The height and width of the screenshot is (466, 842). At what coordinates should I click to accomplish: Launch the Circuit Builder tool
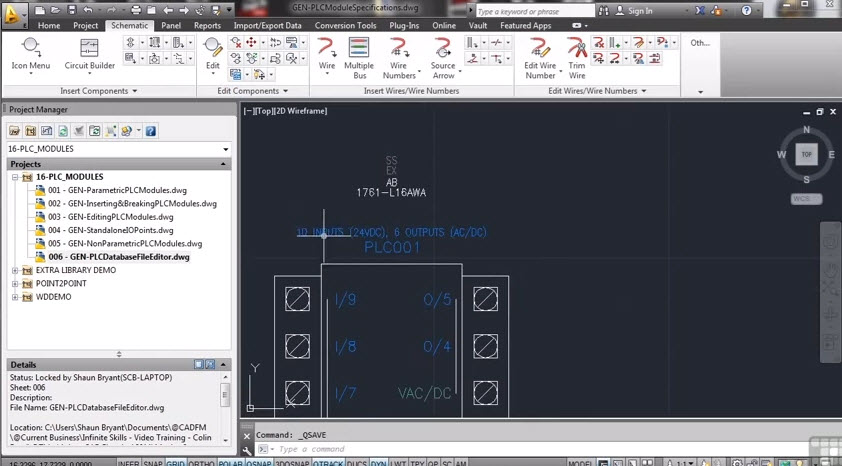point(89,54)
